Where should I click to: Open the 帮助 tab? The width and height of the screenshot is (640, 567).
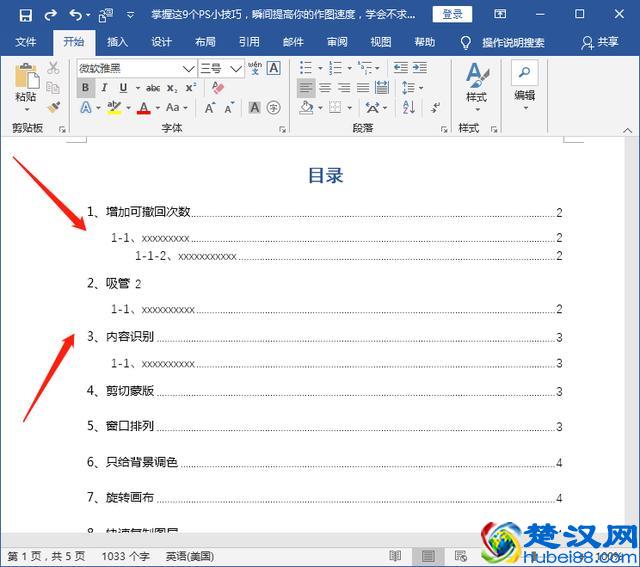pyautogui.click(x=424, y=42)
